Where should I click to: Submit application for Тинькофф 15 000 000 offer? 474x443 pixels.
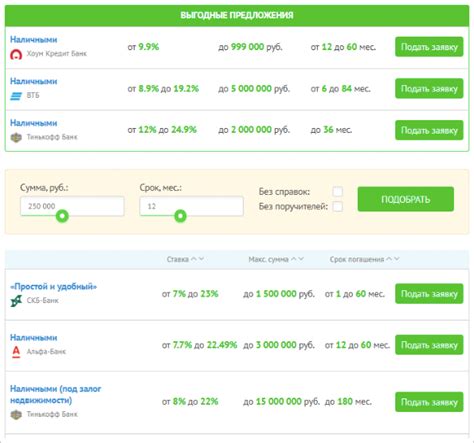429,402
